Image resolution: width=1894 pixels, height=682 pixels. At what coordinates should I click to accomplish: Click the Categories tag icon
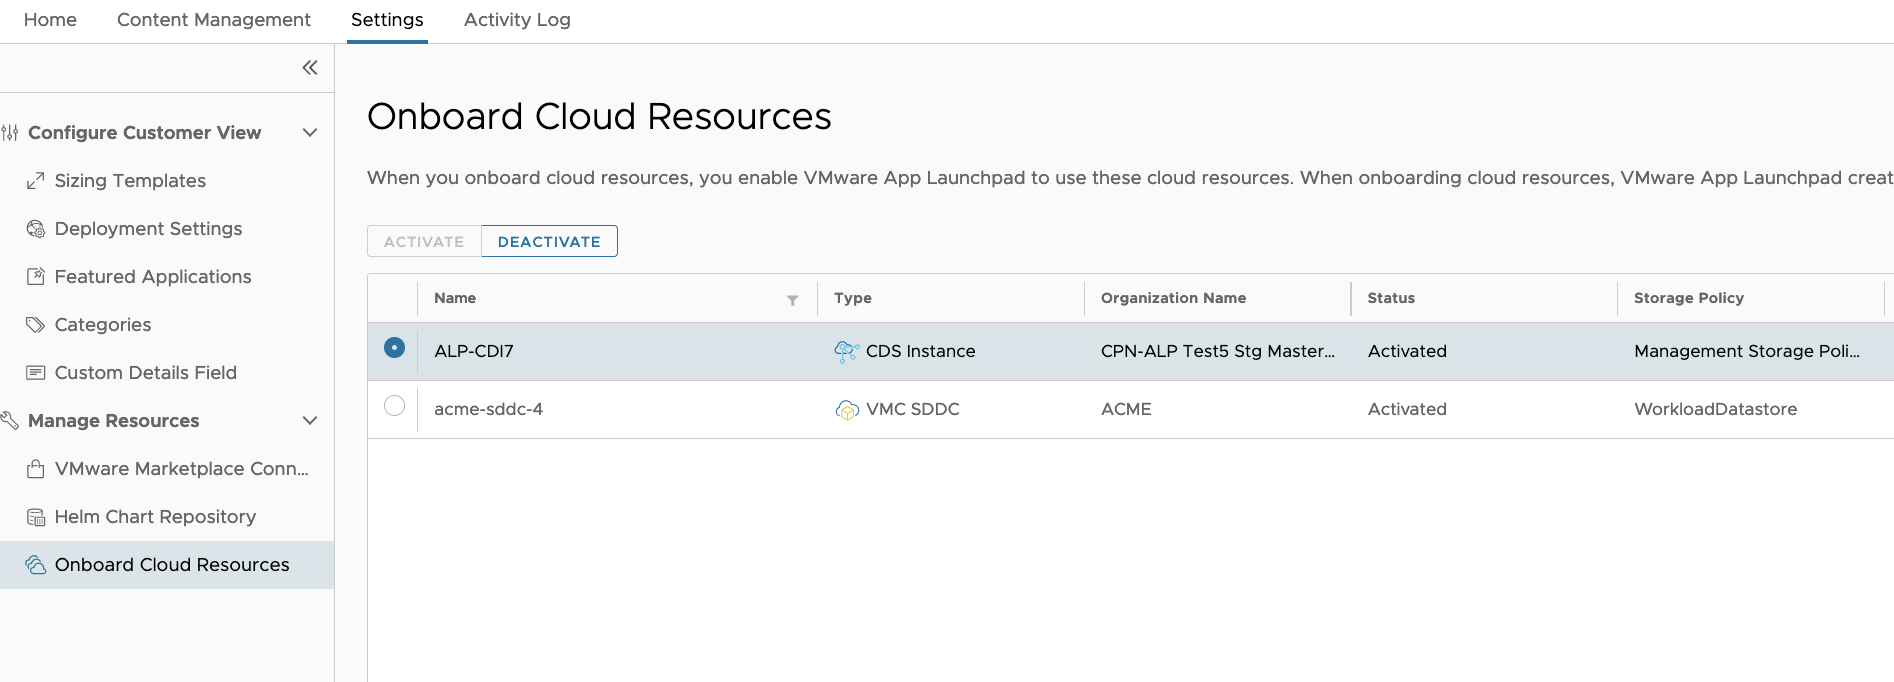tap(35, 325)
